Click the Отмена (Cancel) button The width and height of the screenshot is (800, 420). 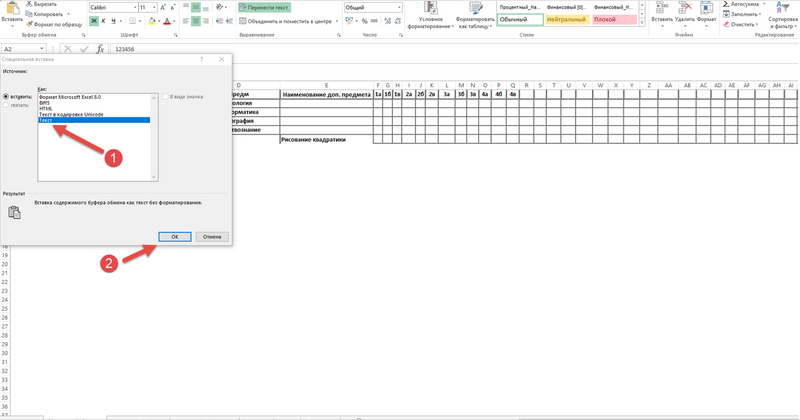tap(211, 237)
